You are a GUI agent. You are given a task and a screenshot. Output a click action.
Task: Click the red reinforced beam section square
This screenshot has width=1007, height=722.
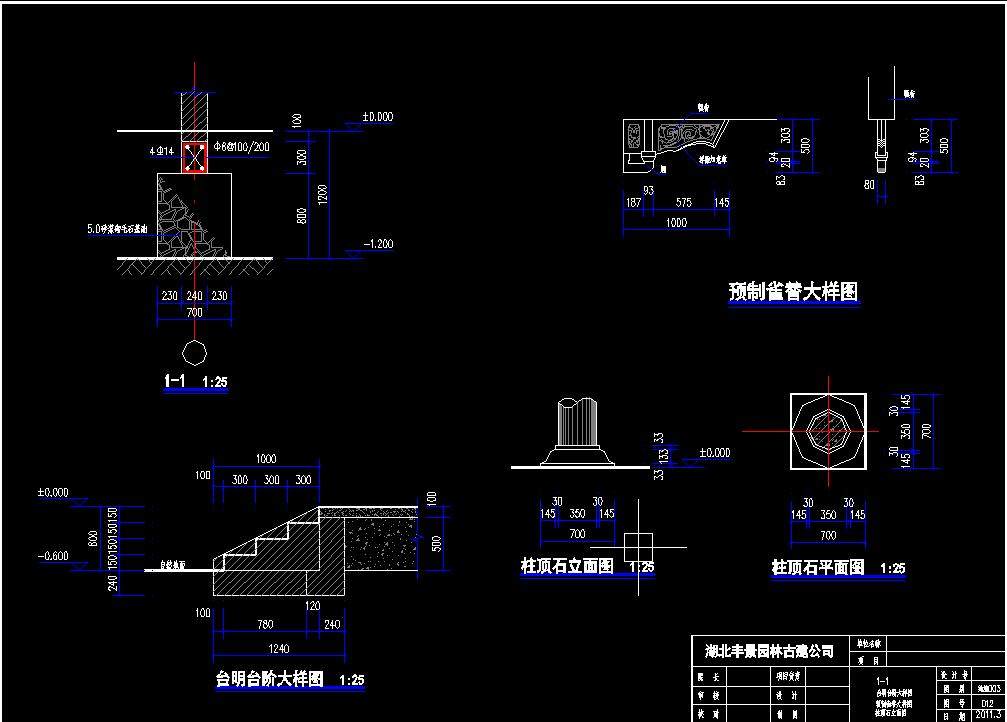point(194,157)
